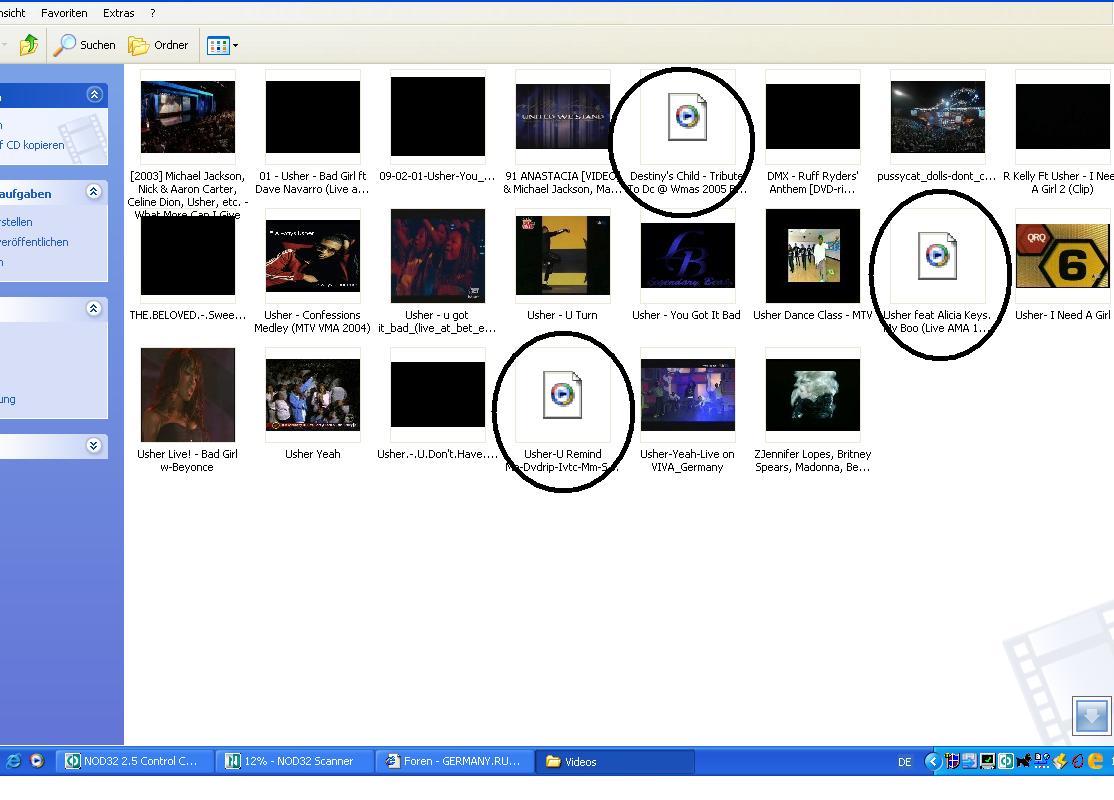
Task: Click the network connection tray icon
Action: tap(1042, 762)
